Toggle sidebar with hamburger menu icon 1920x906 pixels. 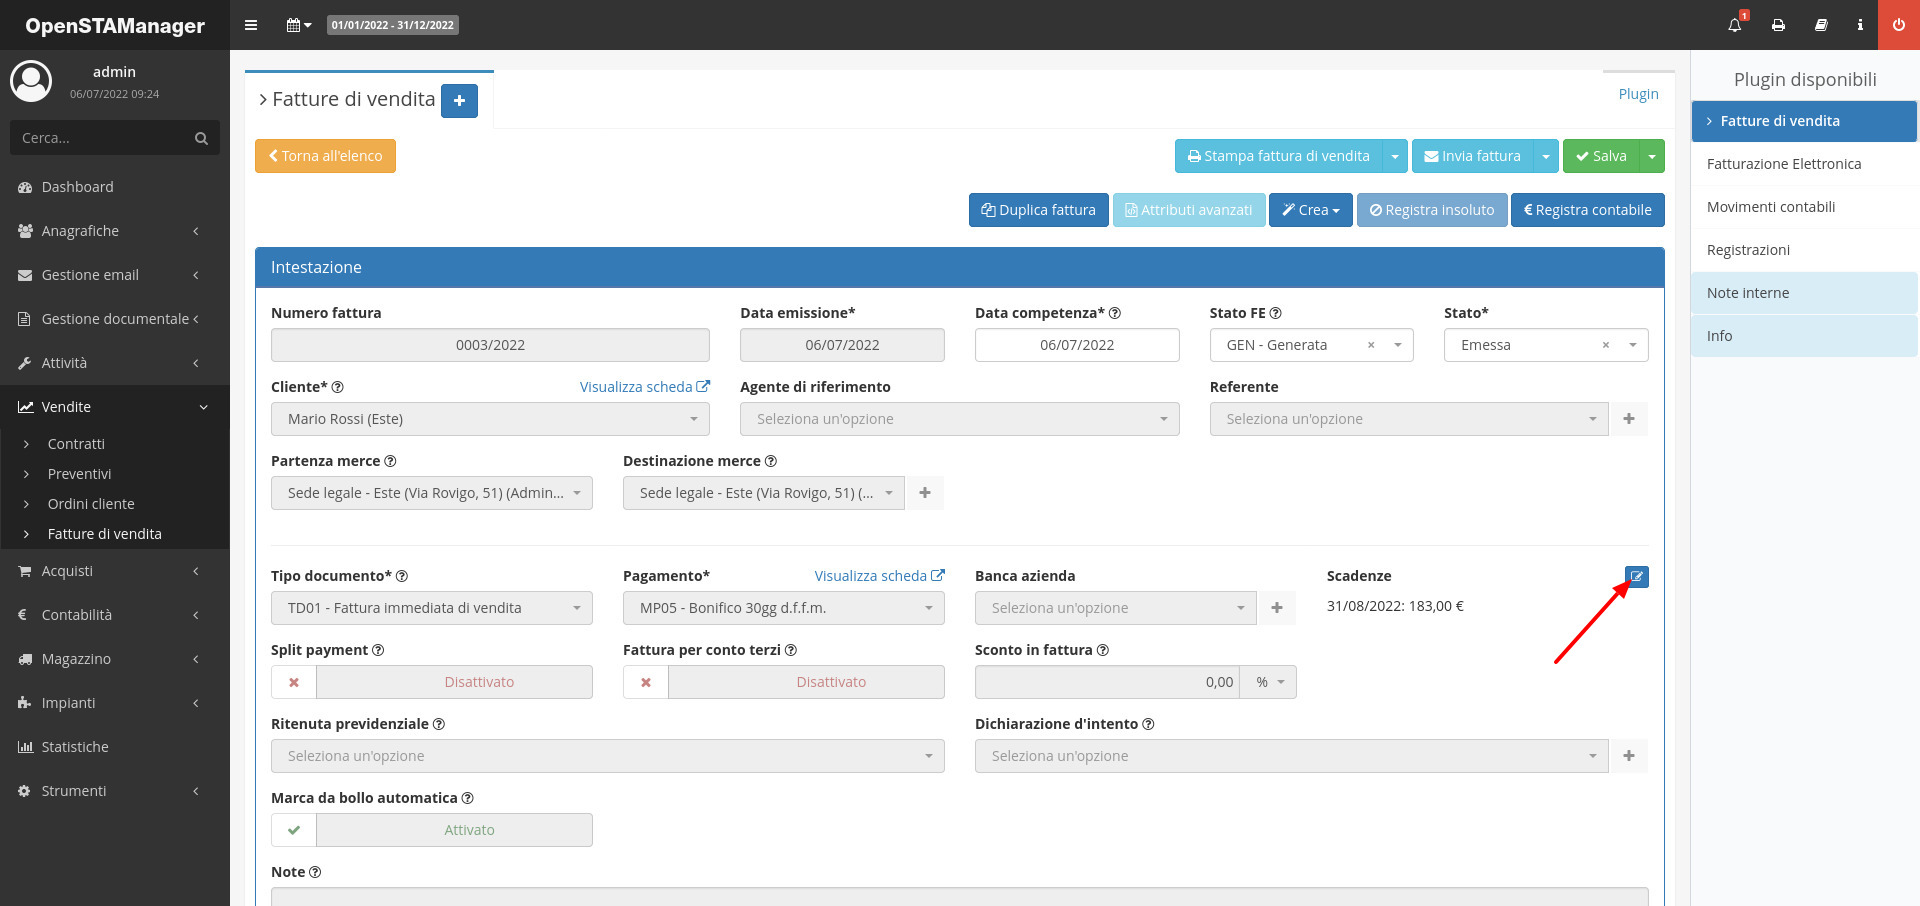pos(251,25)
